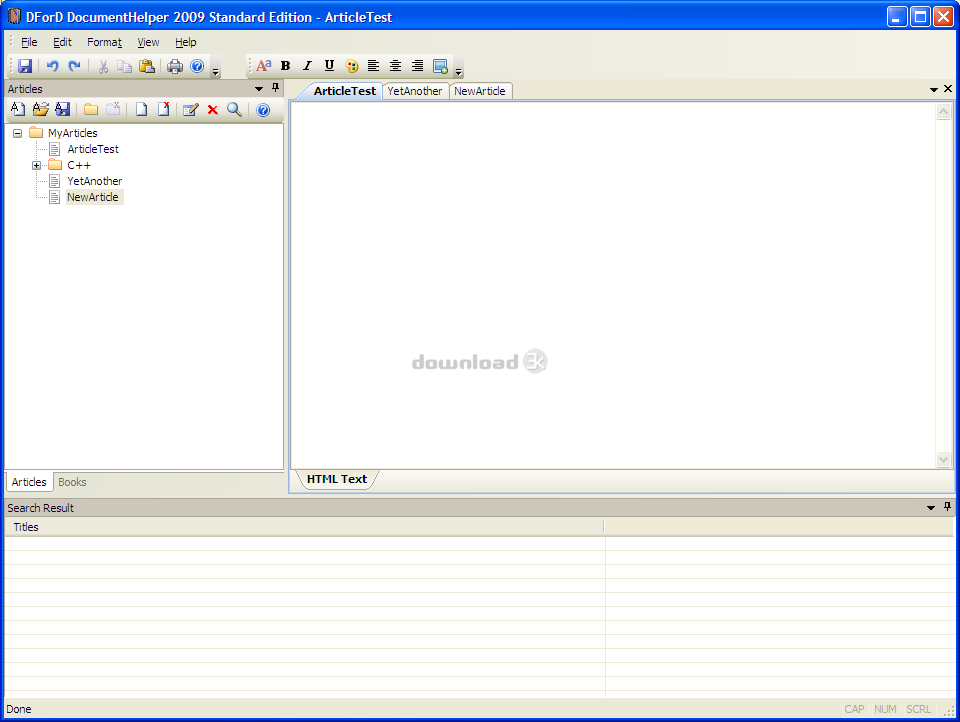The width and height of the screenshot is (960, 722).
Task: Click the Print icon in toolbar
Action: (175, 66)
